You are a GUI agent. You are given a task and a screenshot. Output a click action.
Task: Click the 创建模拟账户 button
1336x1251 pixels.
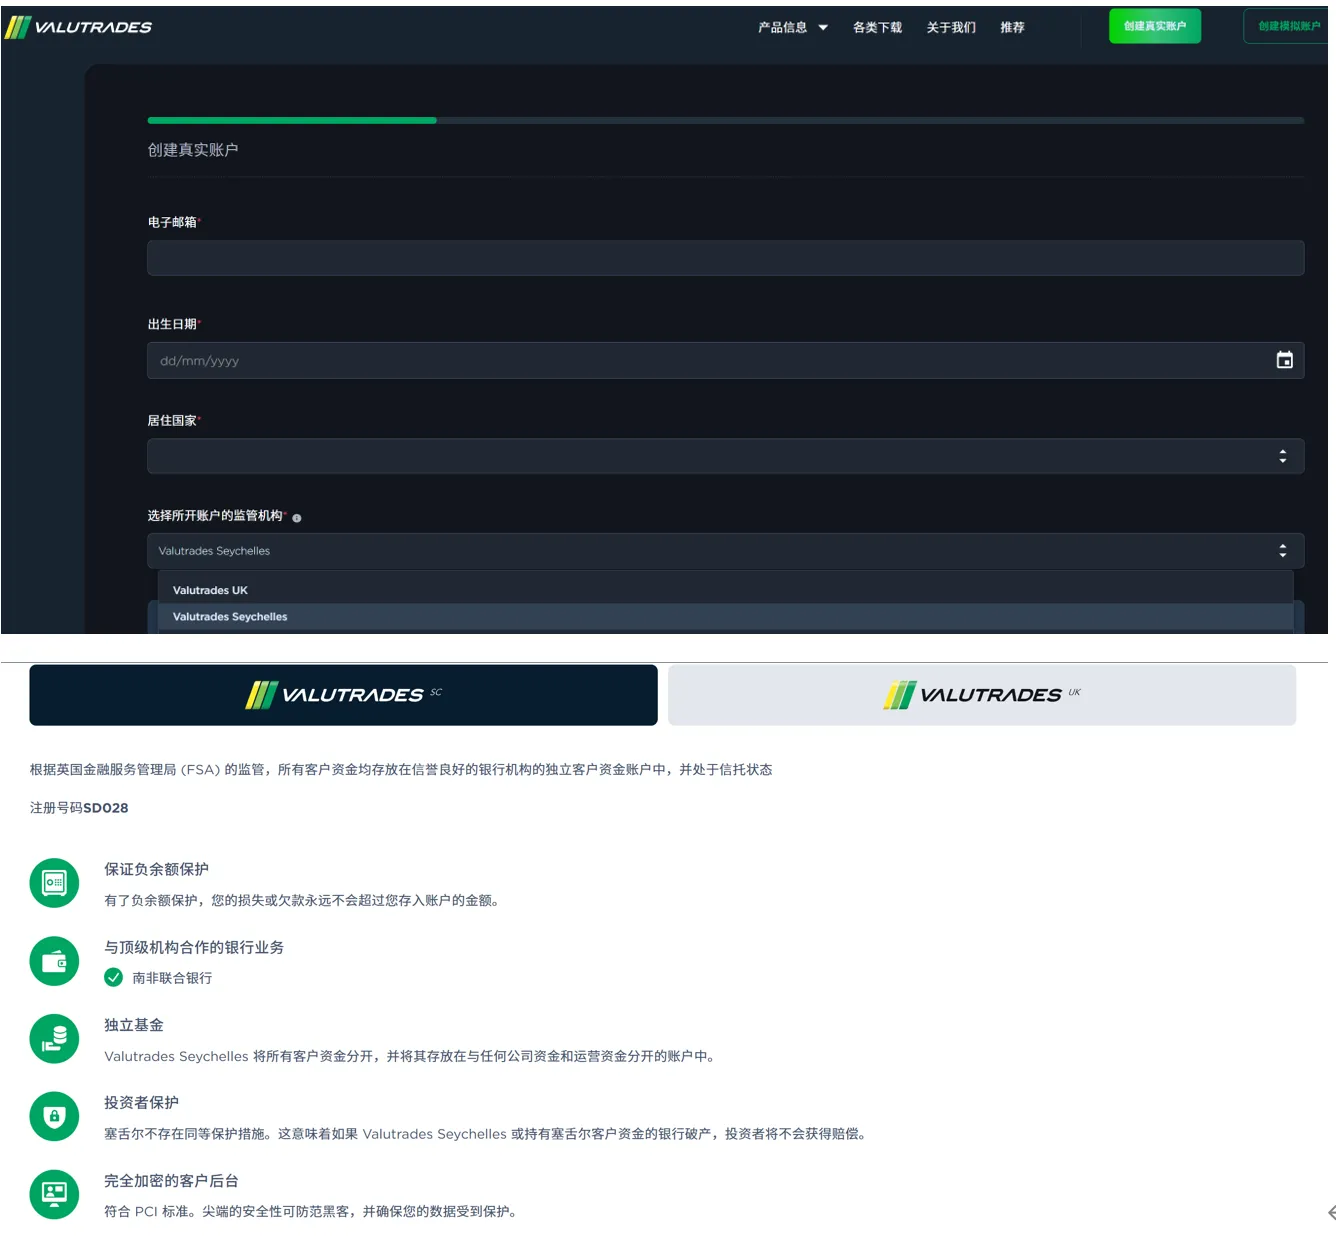tap(1288, 26)
